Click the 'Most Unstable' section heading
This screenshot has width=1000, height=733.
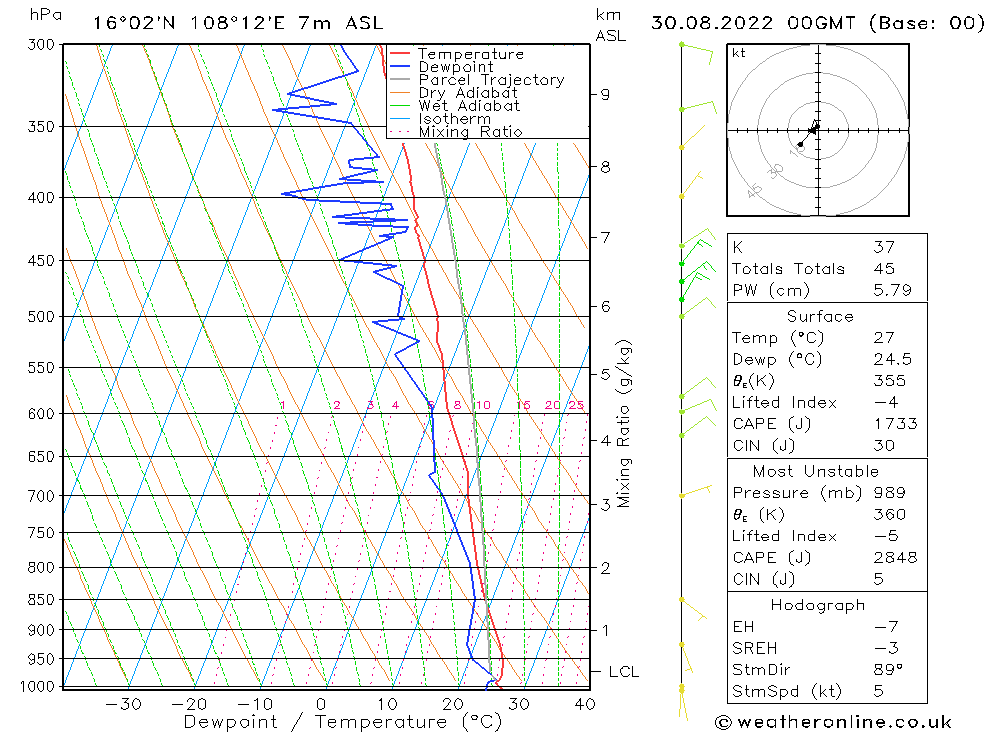816,471
